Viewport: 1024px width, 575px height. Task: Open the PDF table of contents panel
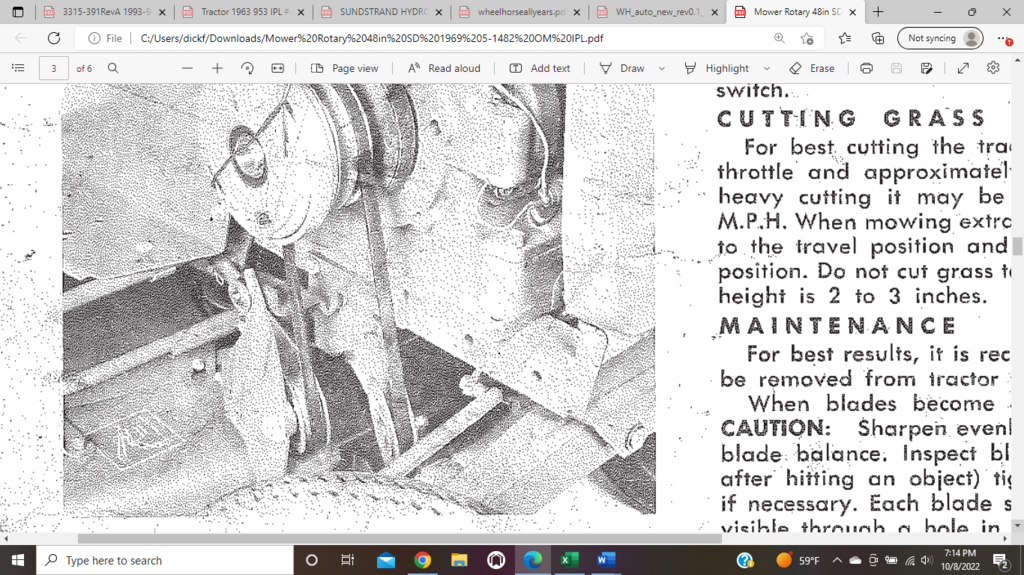17,68
